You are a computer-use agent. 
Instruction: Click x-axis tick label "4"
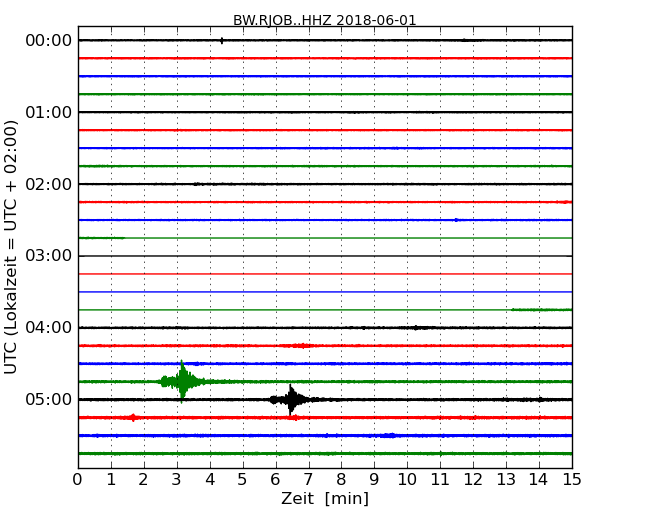tap(210, 479)
